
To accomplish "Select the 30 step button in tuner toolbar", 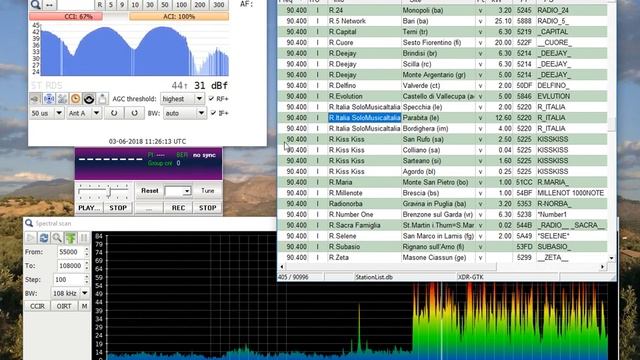I will point(150,5).
